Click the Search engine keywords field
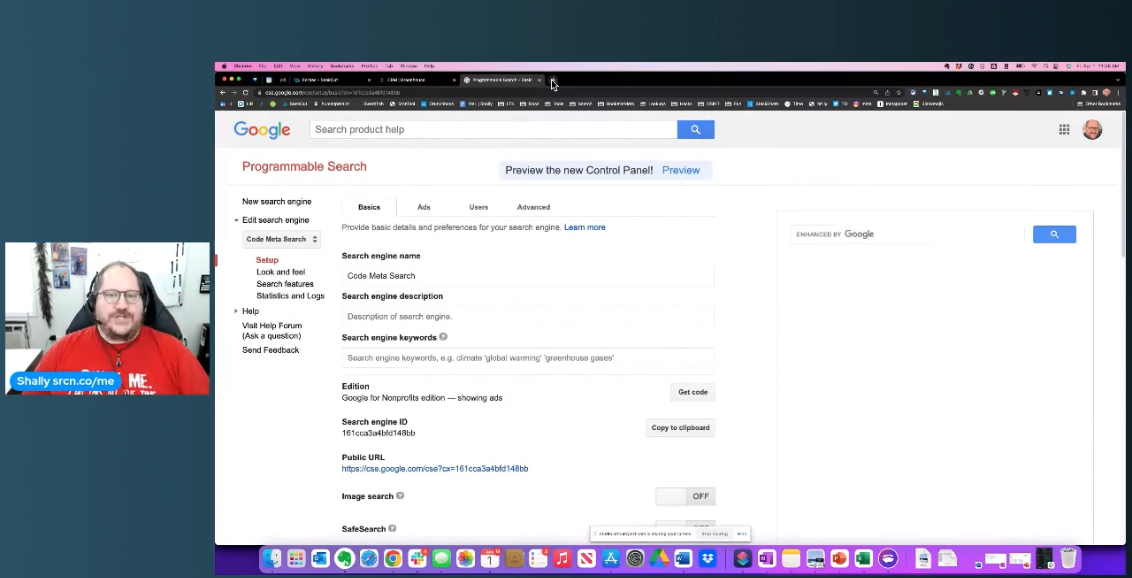The height and width of the screenshot is (578, 1132). pos(528,358)
